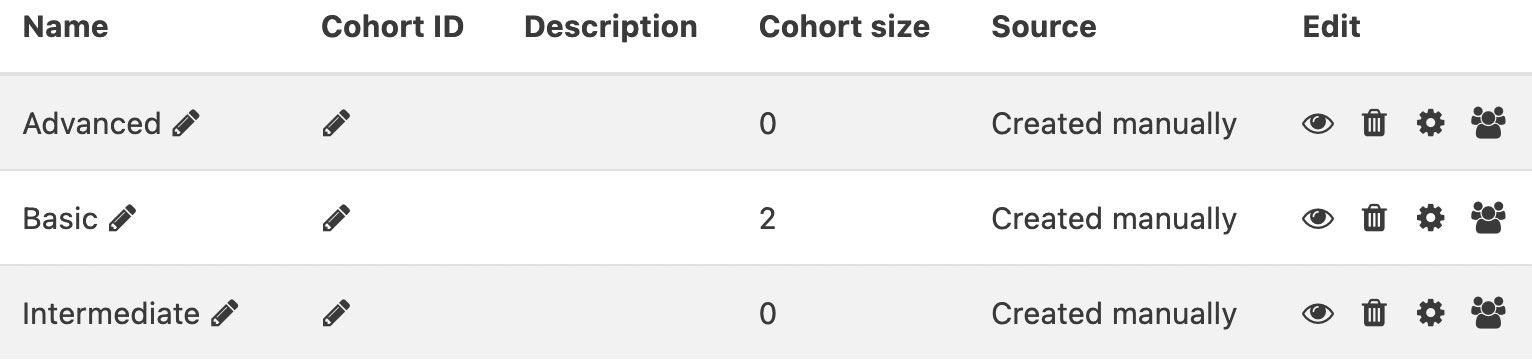Delete the Basic cohort
This screenshot has width=1532, height=364.
coord(1375,219)
